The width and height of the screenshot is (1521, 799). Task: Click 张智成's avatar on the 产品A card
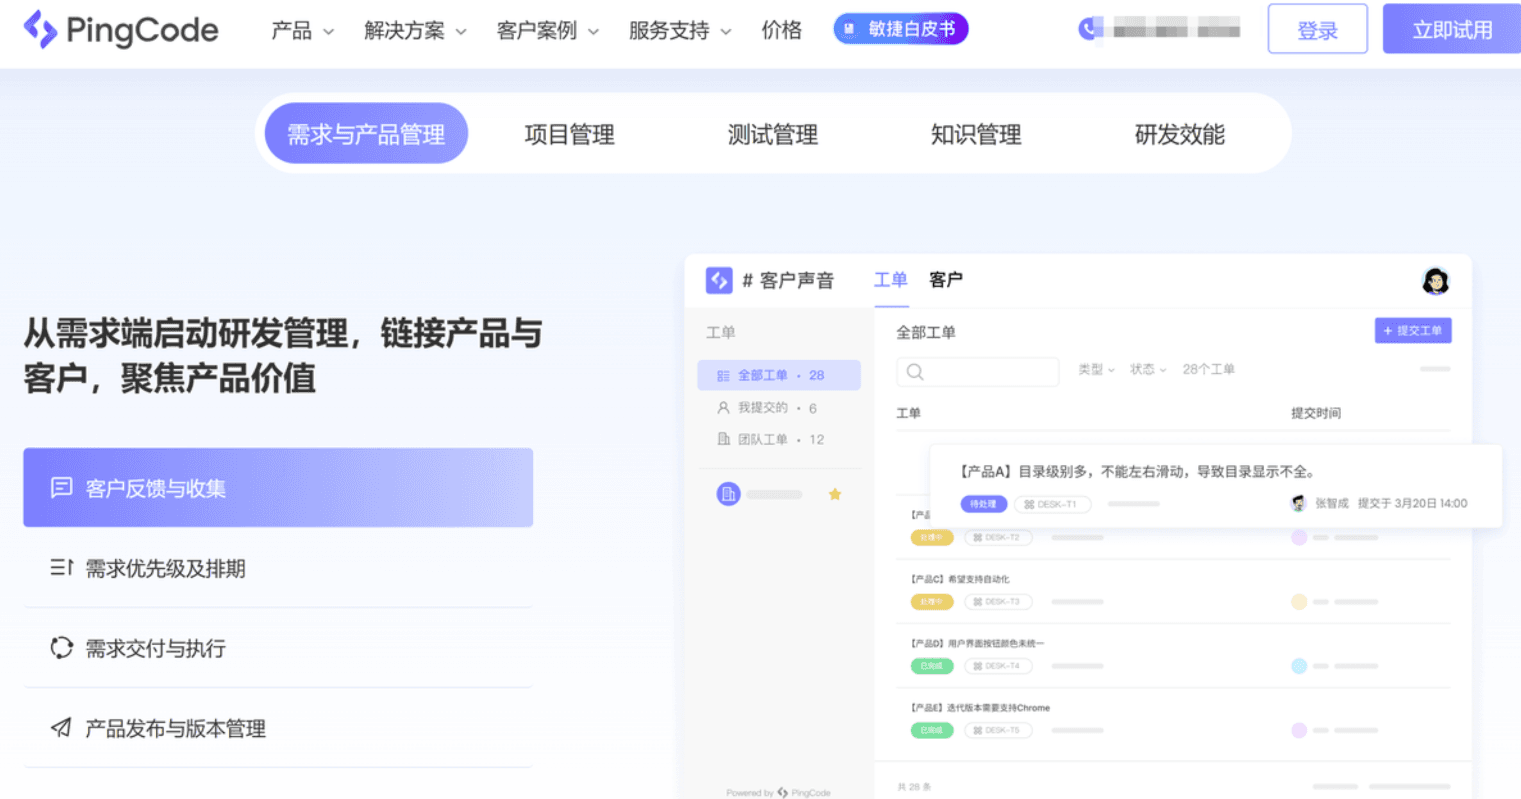[1299, 503]
